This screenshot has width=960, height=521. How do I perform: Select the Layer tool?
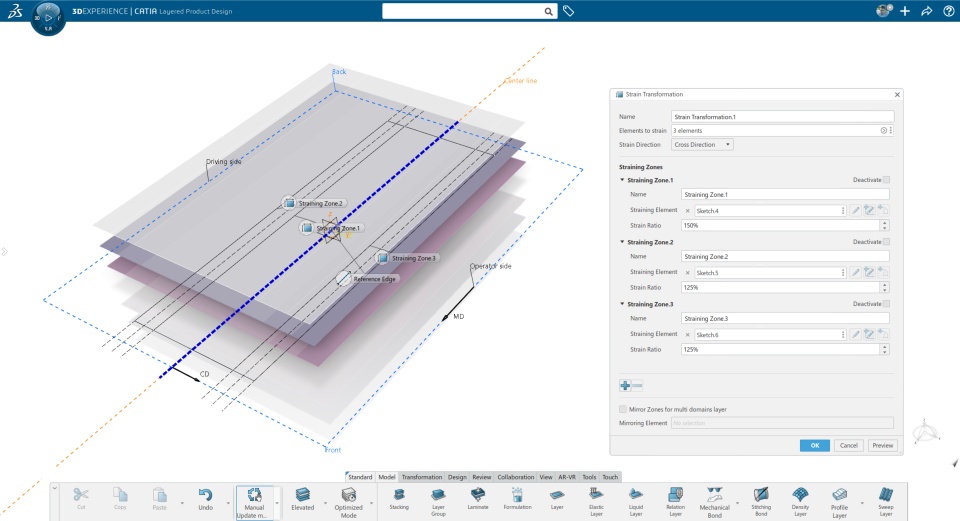(557, 498)
